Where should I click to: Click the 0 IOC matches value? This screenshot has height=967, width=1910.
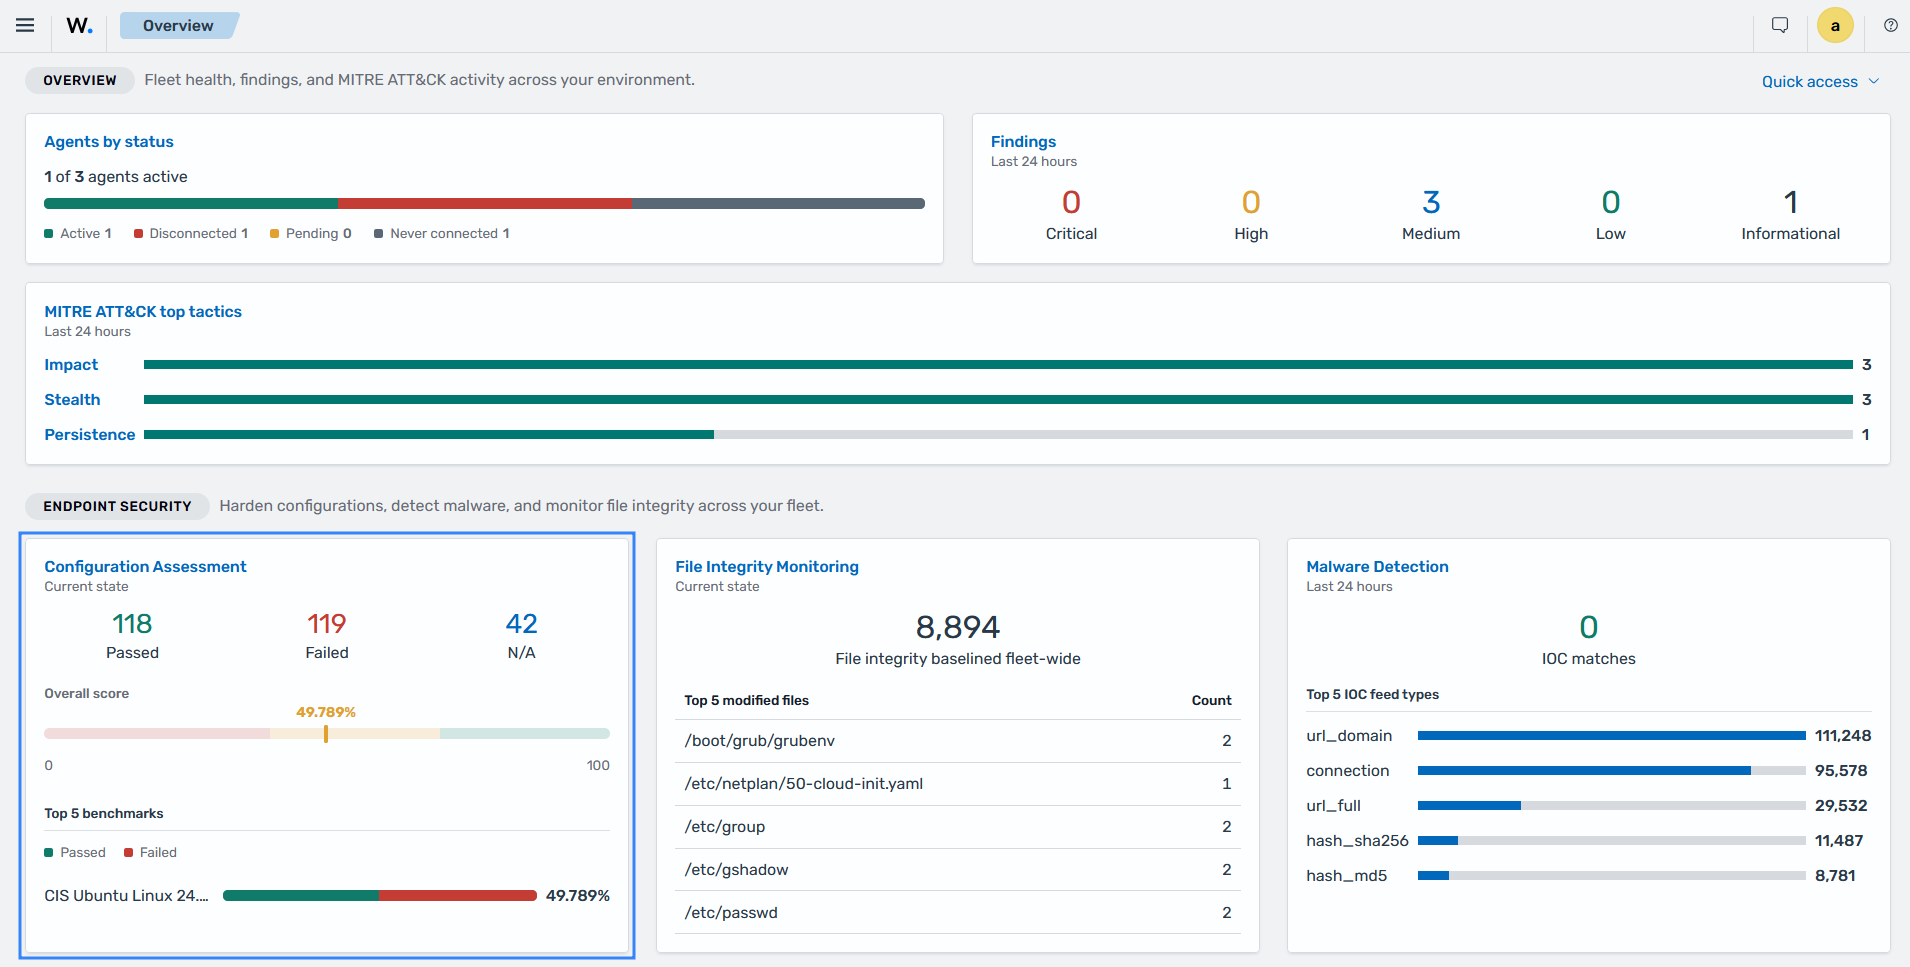pyautogui.click(x=1589, y=627)
